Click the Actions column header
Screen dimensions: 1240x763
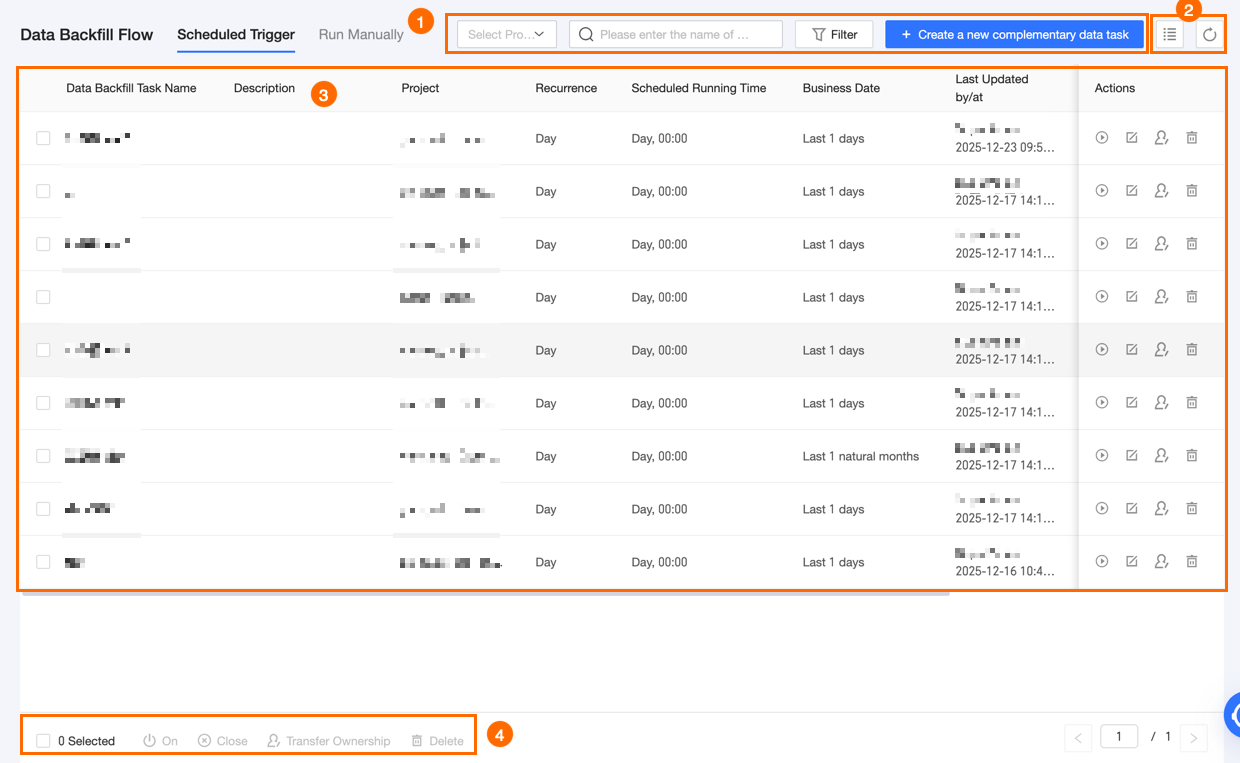(1115, 88)
